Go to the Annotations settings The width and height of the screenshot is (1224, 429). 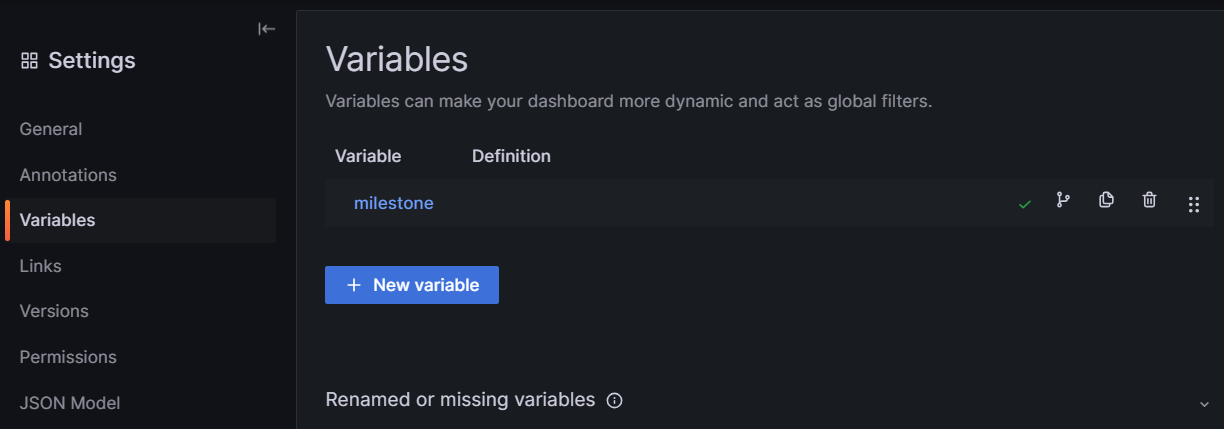coord(68,175)
